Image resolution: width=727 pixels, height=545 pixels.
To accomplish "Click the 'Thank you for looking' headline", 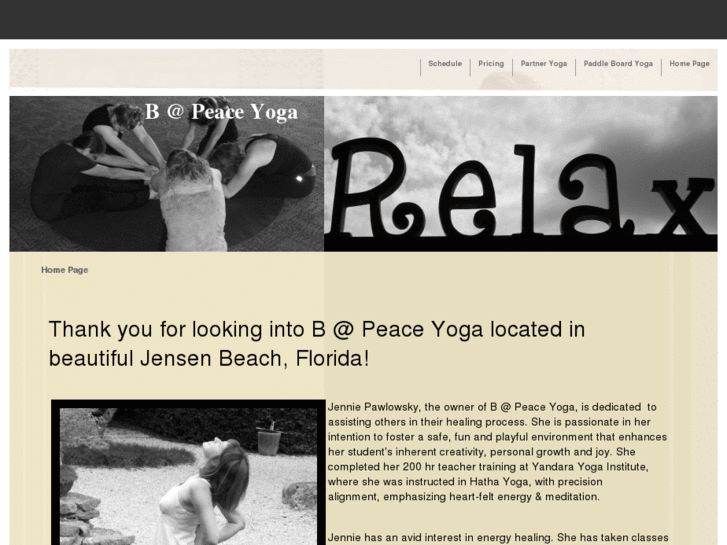I will (317, 344).
